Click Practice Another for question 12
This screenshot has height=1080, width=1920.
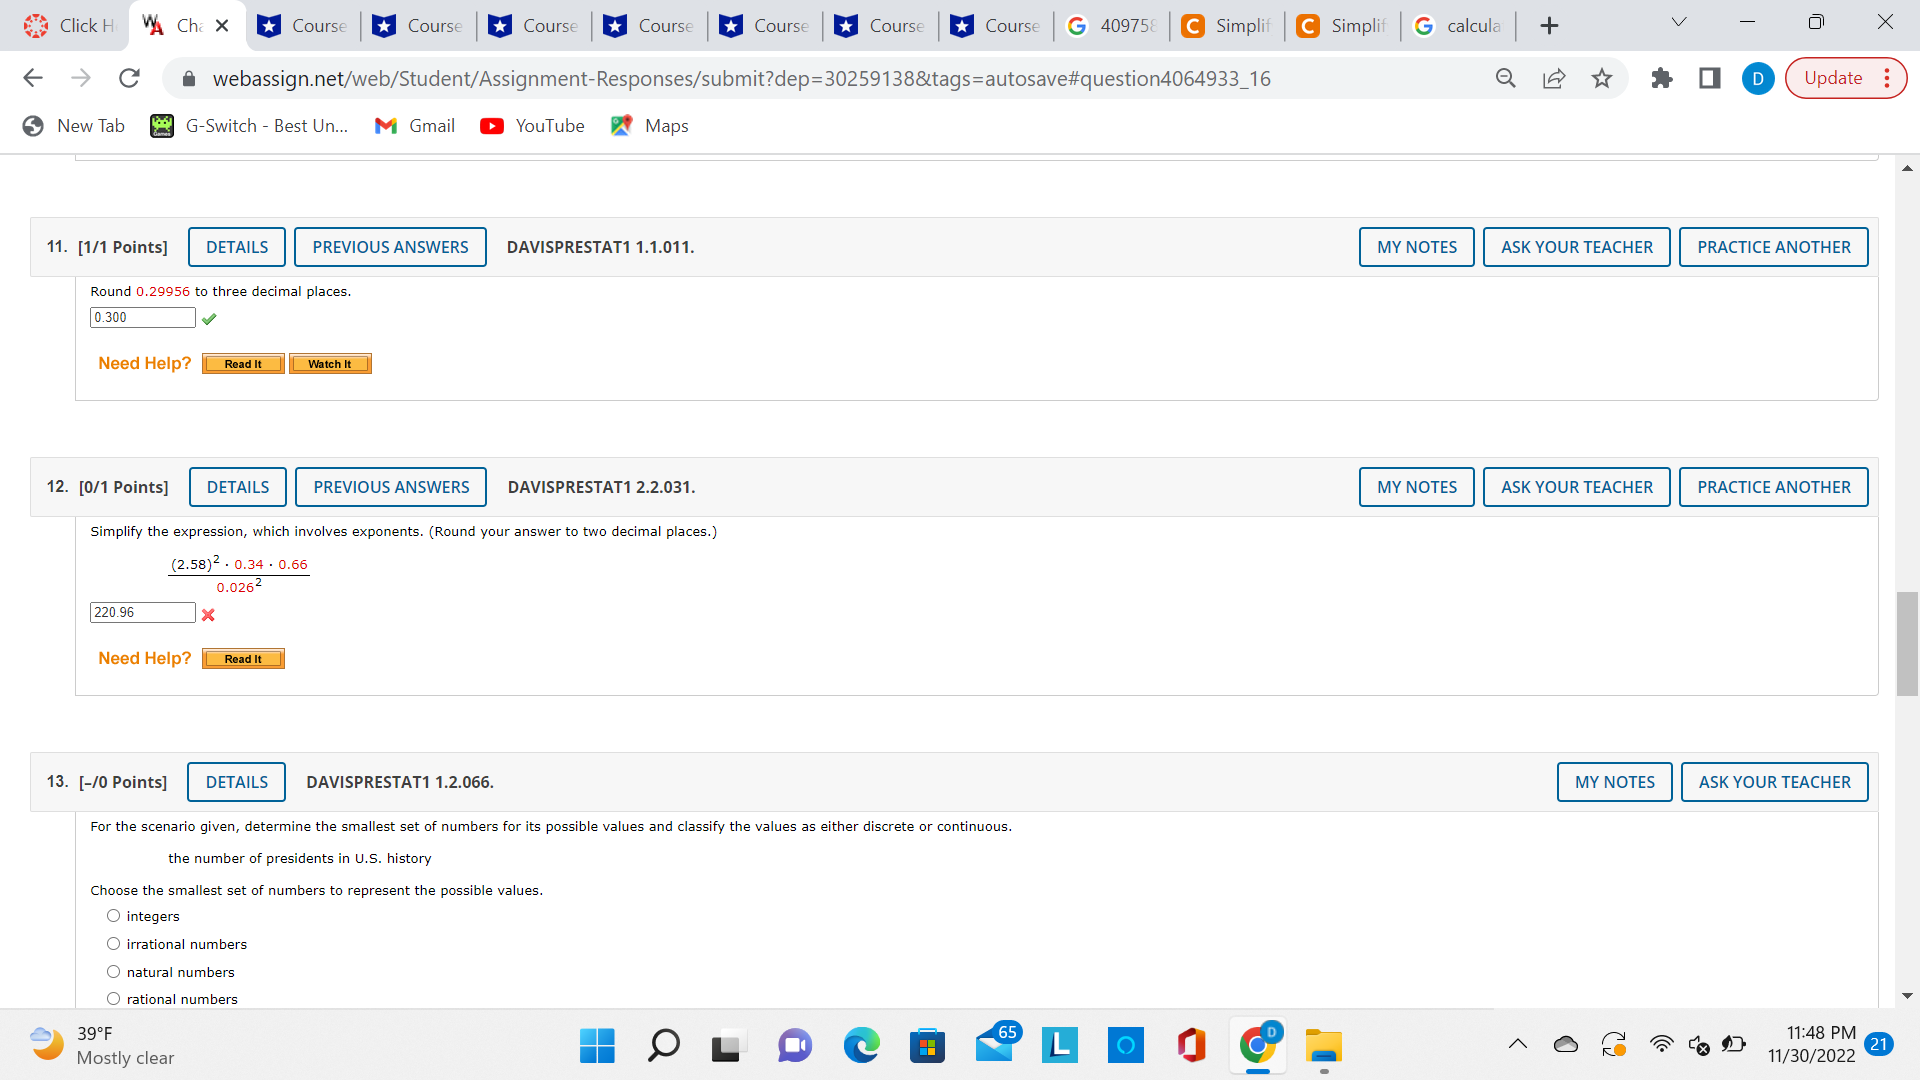pyautogui.click(x=1773, y=487)
